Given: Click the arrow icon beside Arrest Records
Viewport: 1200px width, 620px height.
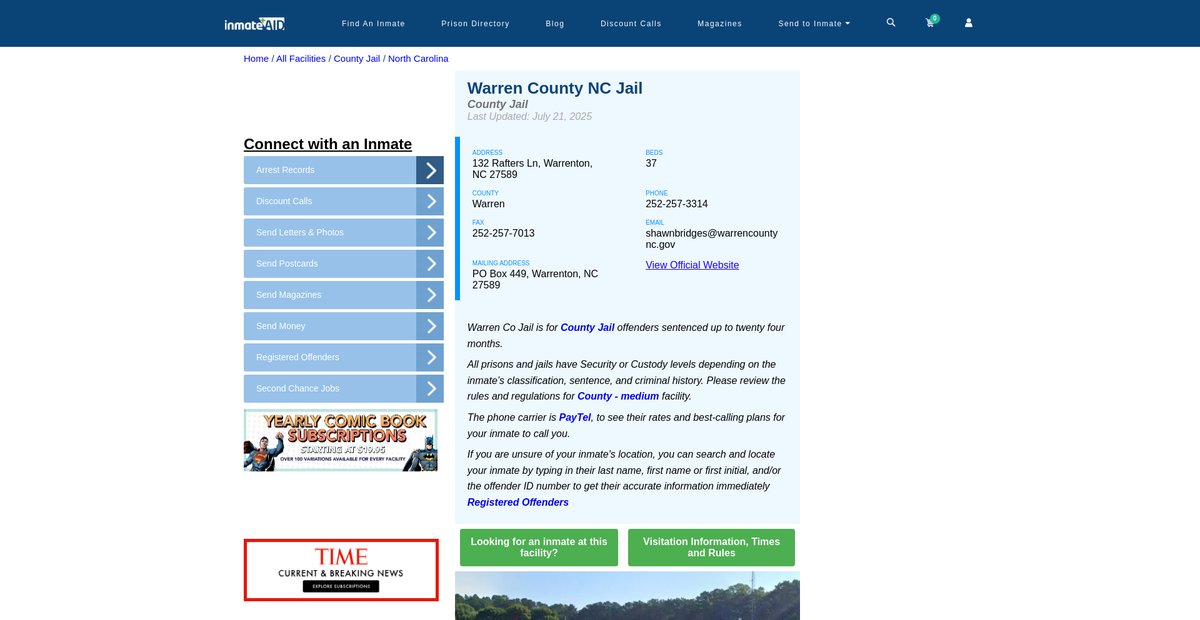Looking at the screenshot, I should tap(430, 170).
